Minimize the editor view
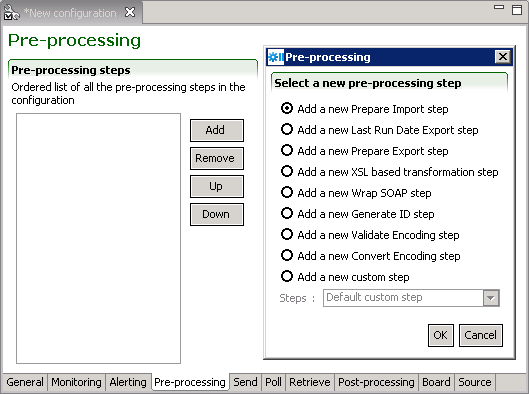This screenshot has width=529, height=394. coord(499,7)
